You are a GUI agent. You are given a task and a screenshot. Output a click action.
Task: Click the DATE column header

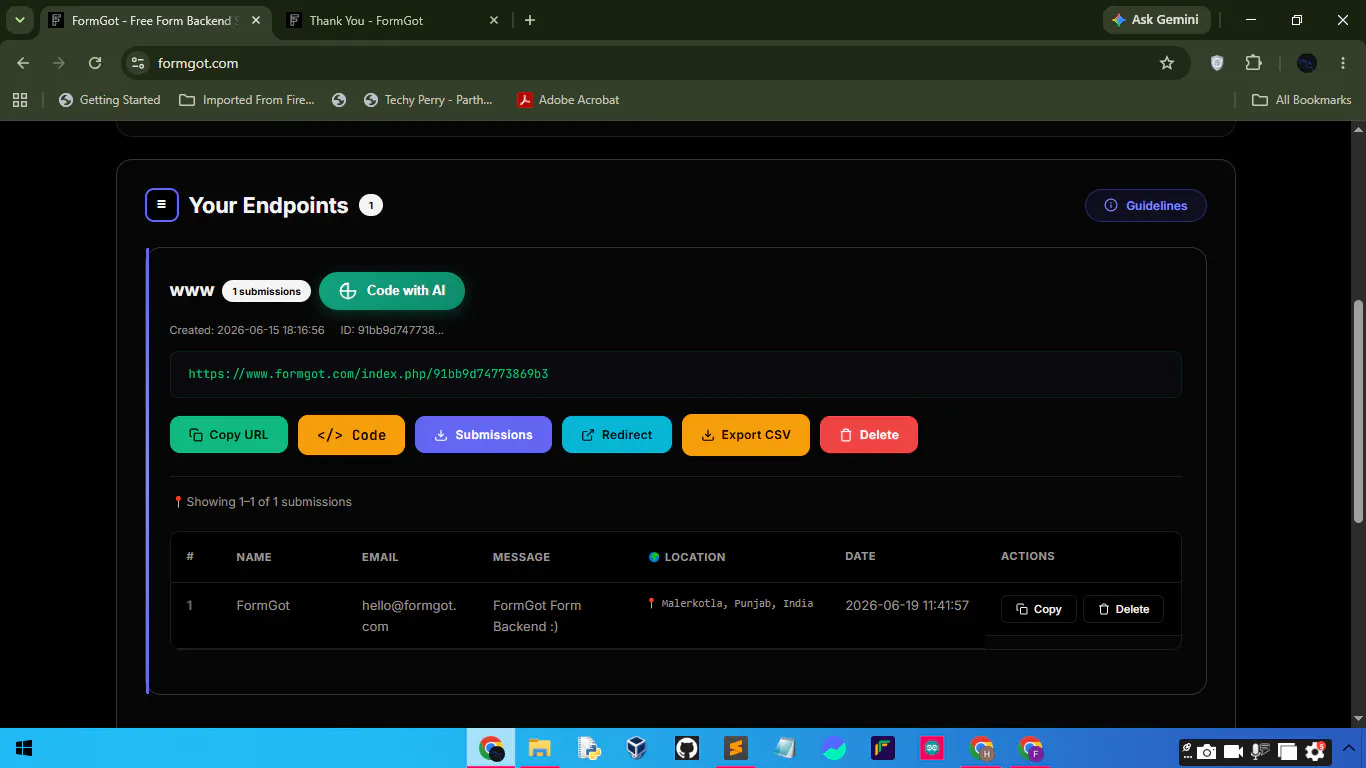[860, 556]
